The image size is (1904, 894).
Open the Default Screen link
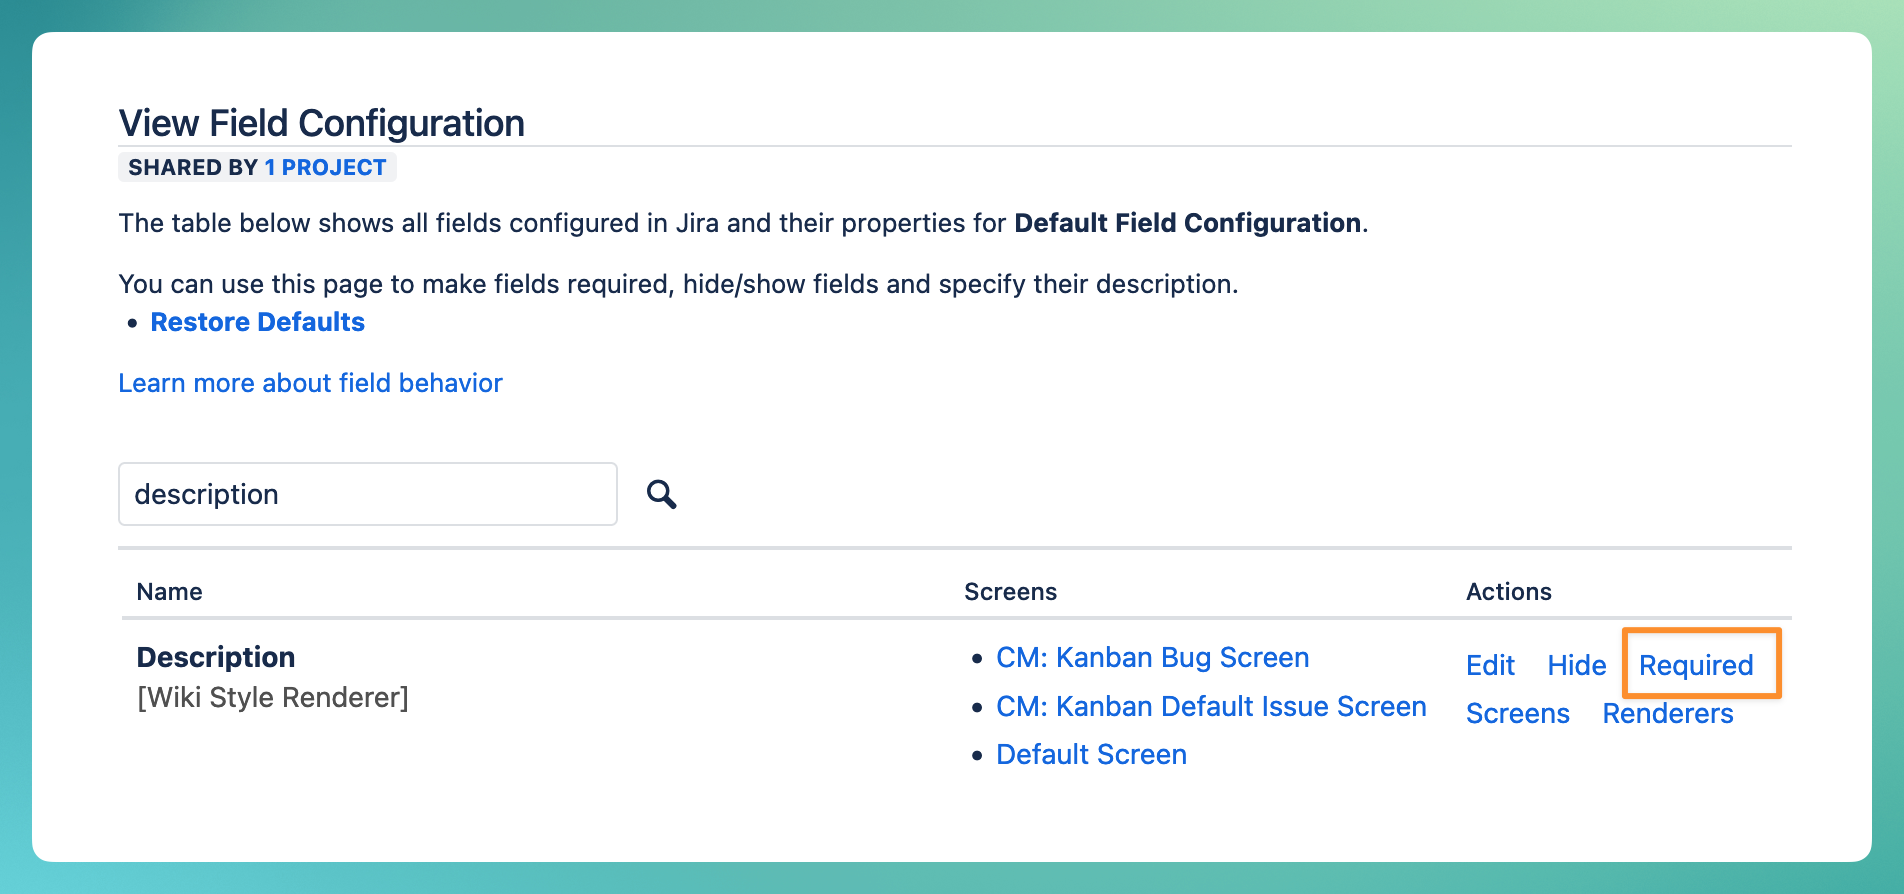coord(1091,754)
